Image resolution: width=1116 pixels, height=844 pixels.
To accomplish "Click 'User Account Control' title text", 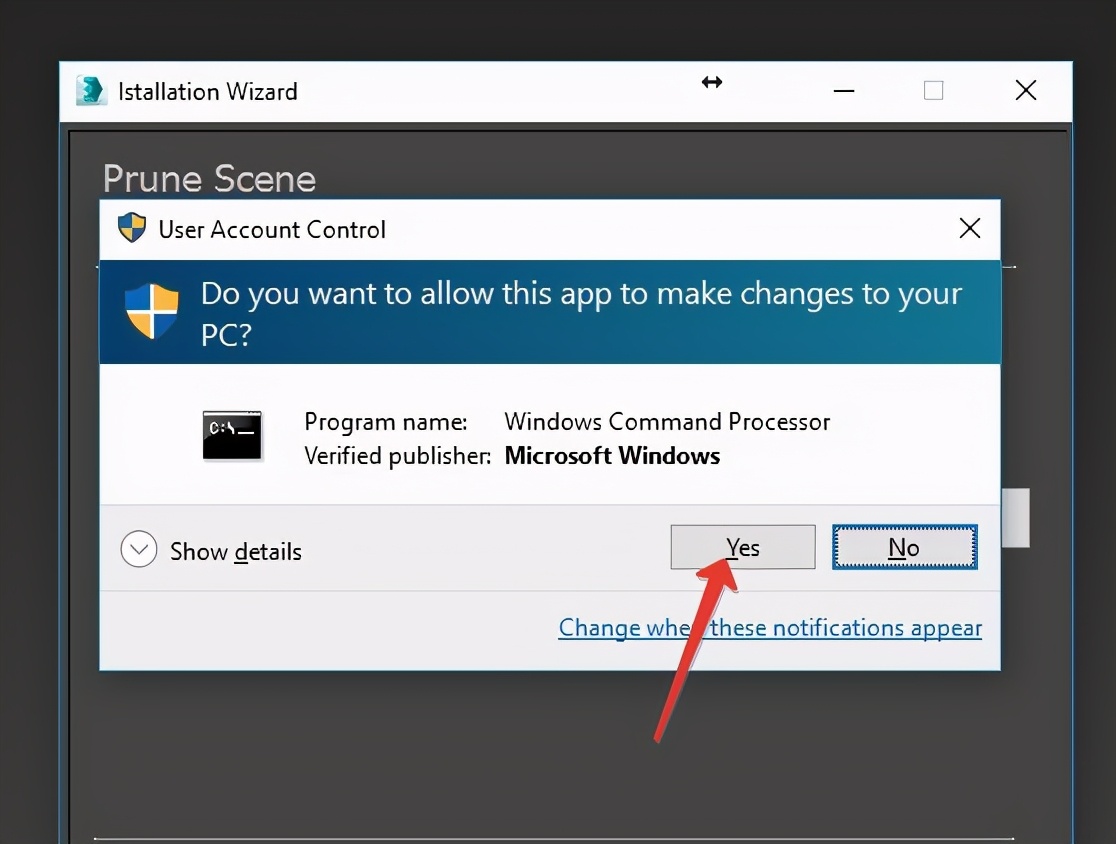I will click(x=272, y=230).
